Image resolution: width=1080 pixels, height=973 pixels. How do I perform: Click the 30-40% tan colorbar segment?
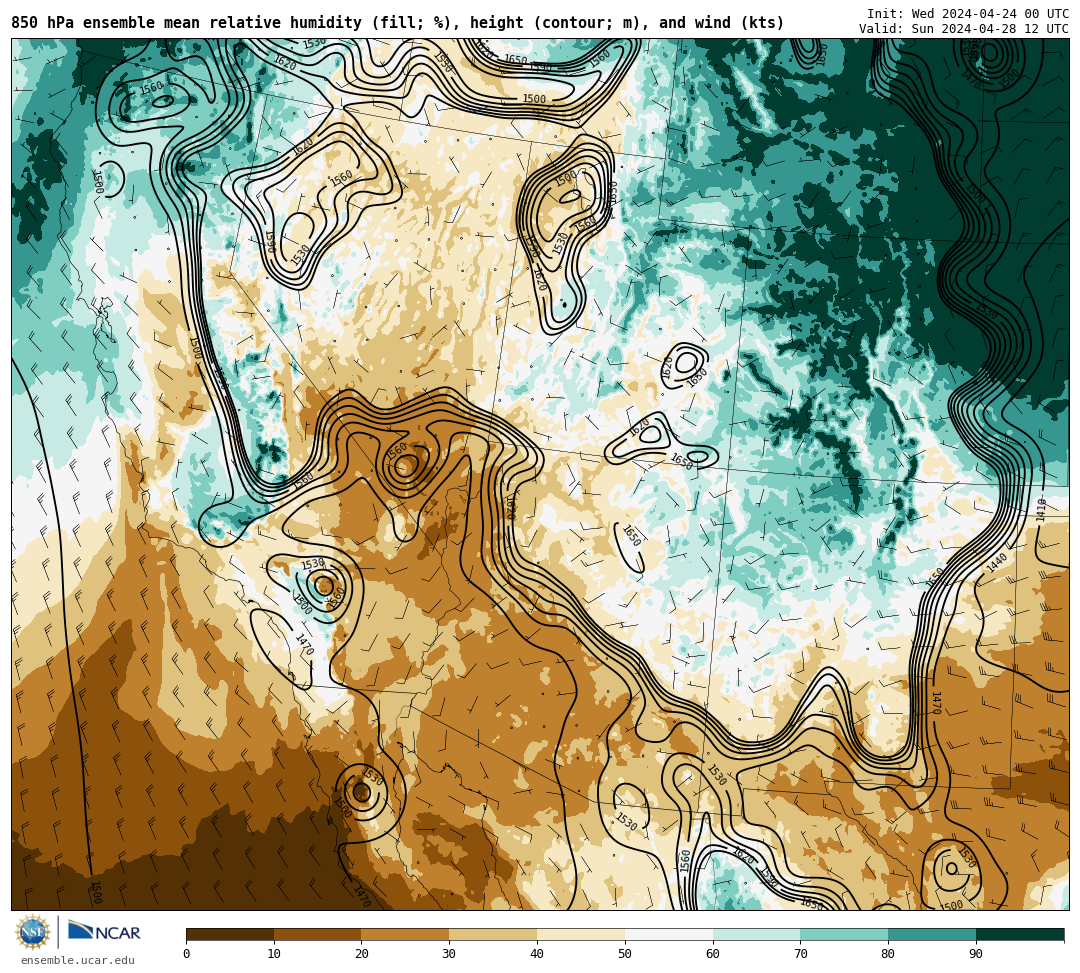pos(493,934)
